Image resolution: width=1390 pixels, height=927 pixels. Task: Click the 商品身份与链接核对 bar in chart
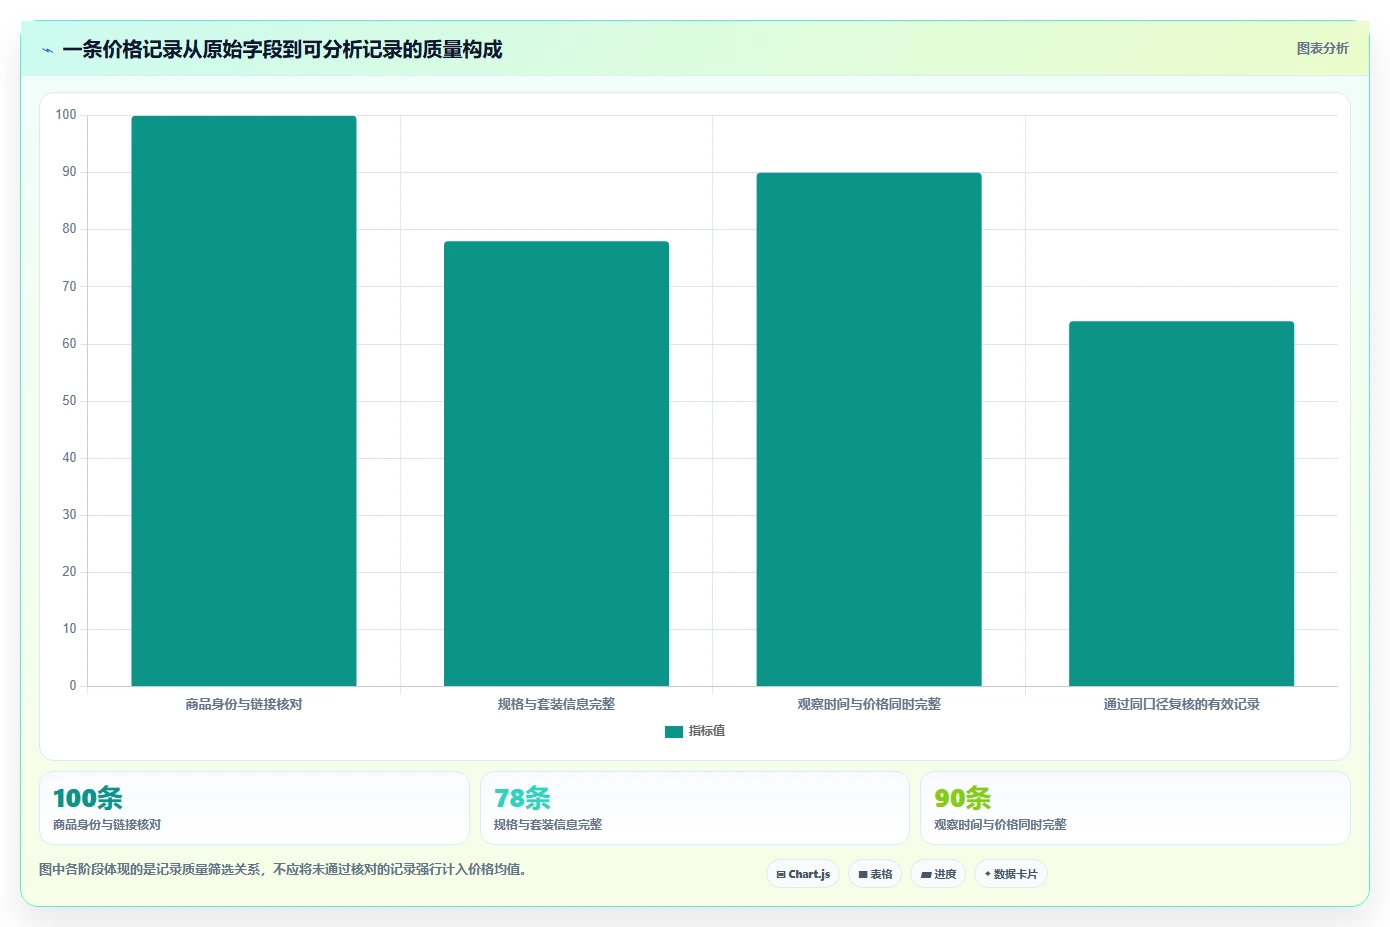(244, 401)
